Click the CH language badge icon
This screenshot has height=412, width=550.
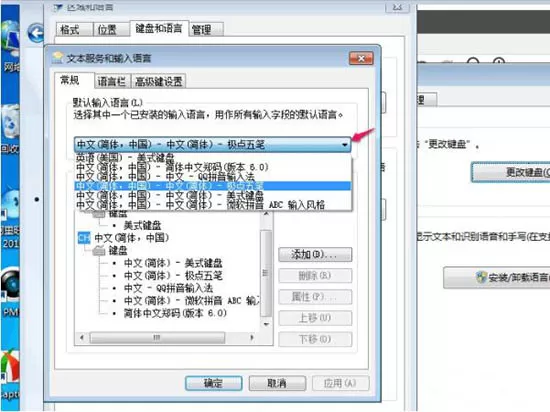84,238
